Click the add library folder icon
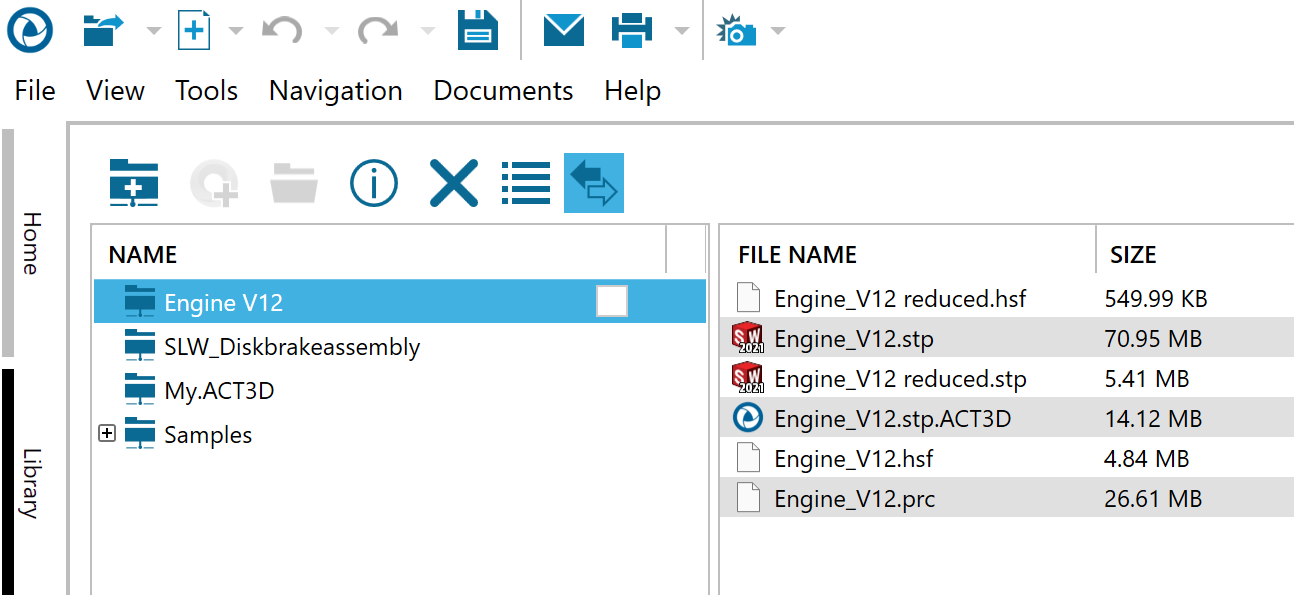The image size is (1294, 595). coord(134,183)
